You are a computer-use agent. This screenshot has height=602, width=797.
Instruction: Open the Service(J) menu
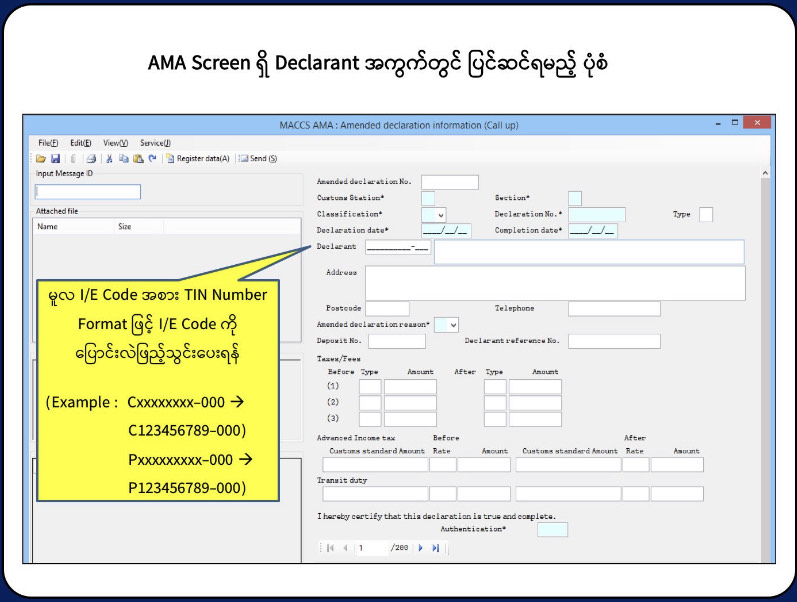(x=156, y=143)
